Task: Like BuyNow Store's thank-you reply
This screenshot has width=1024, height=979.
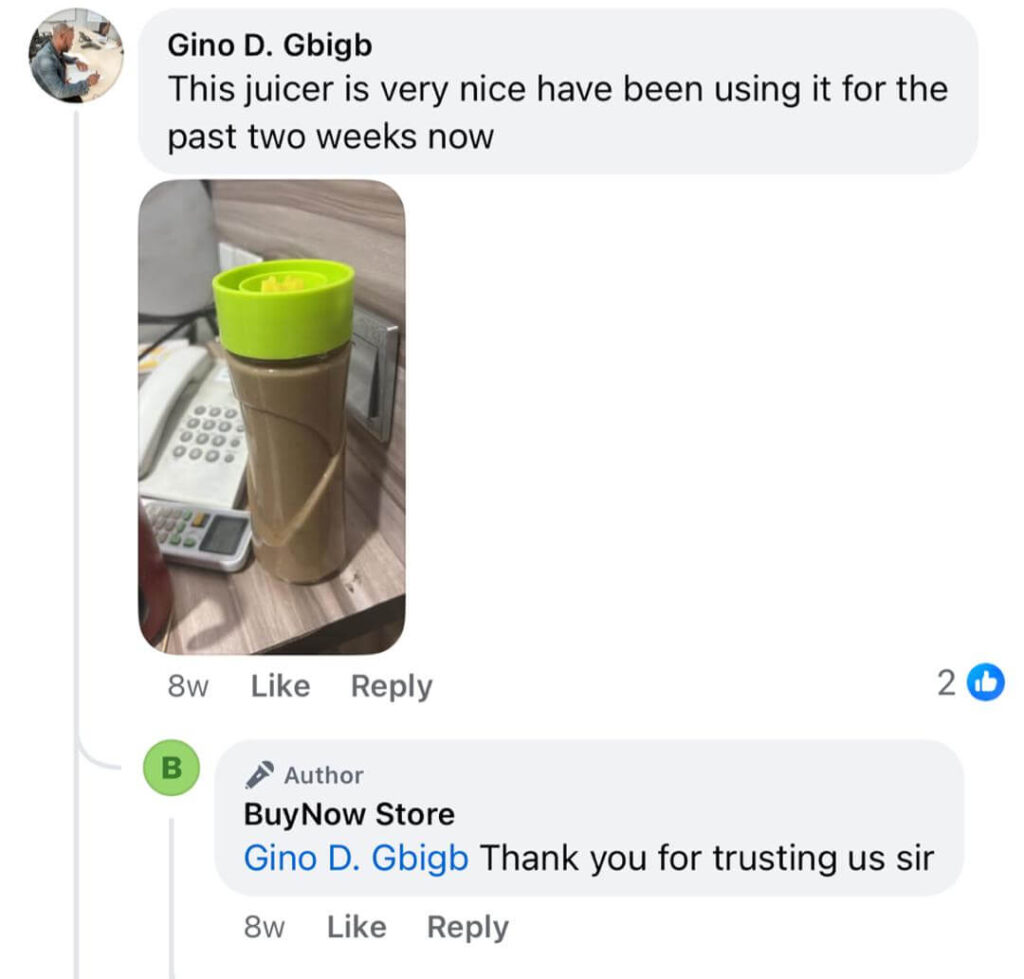Action: (357, 927)
